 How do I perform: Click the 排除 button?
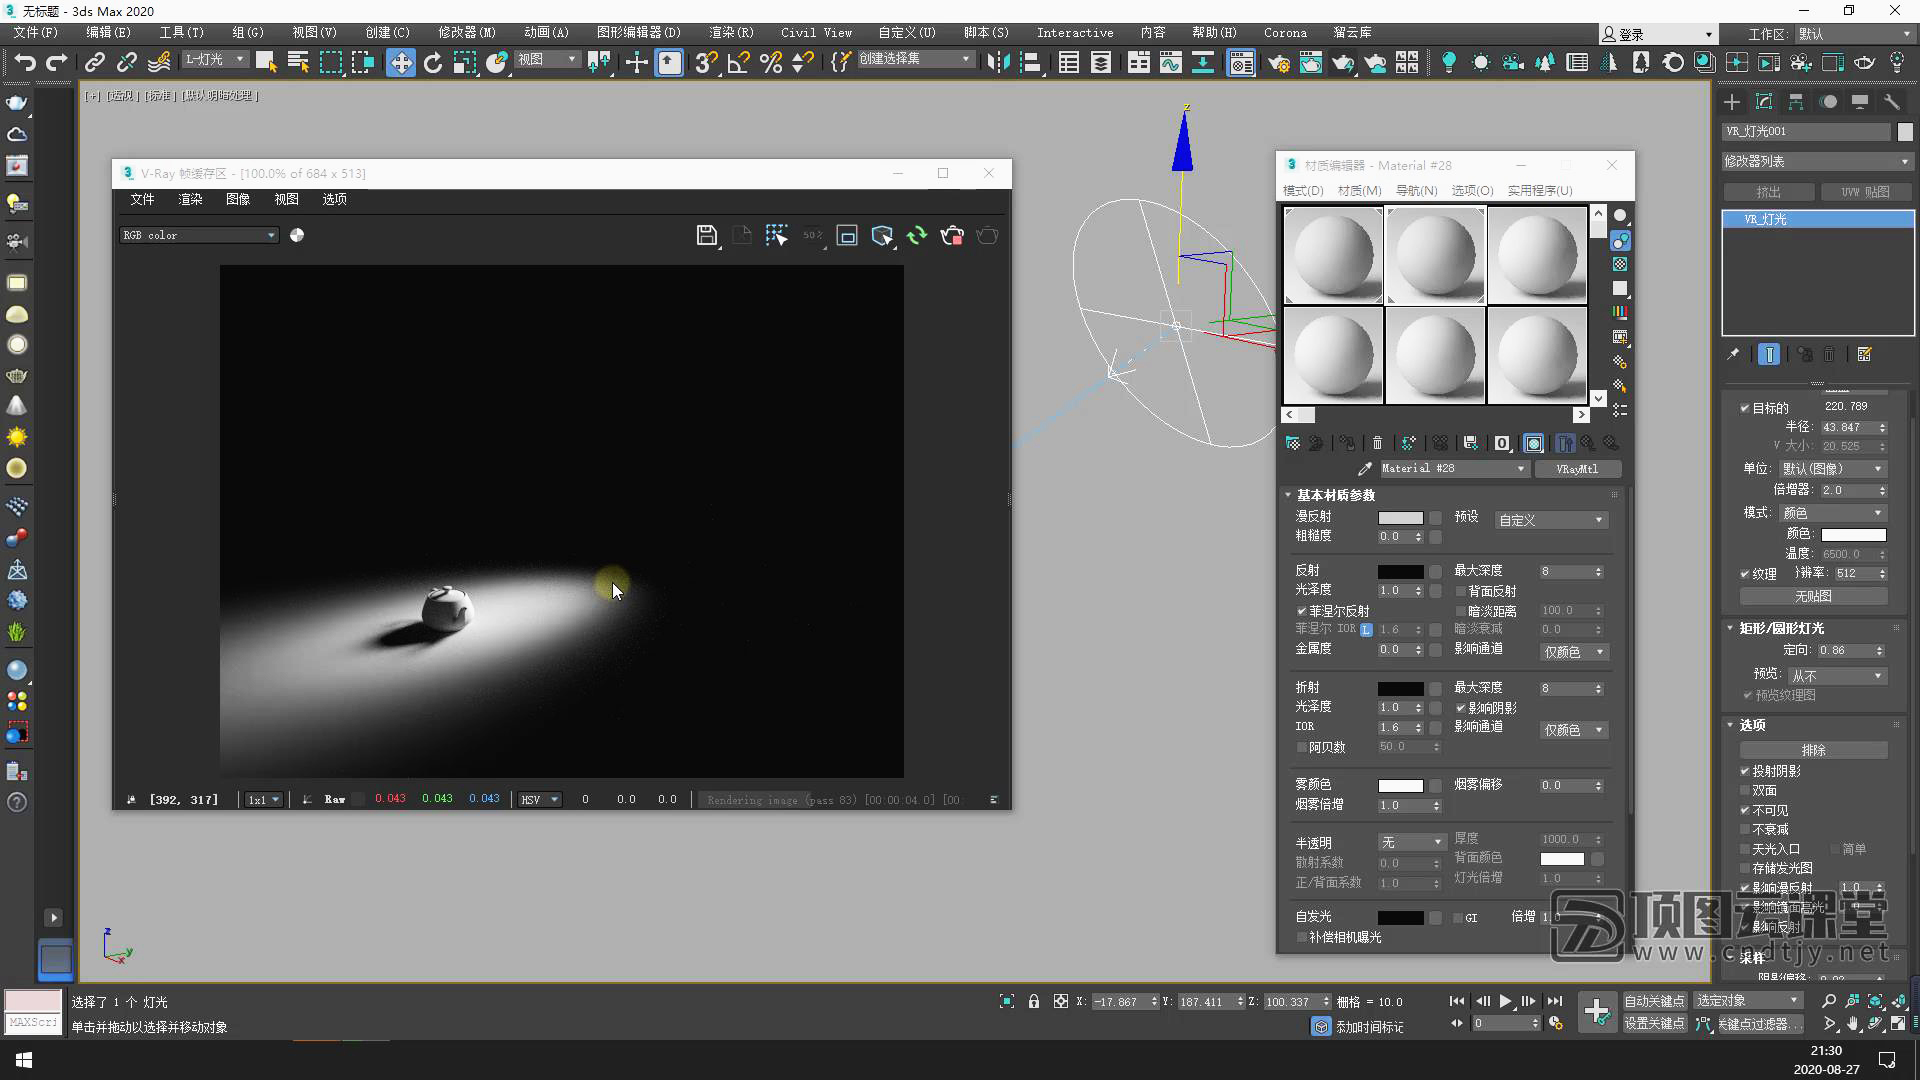point(1813,750)
